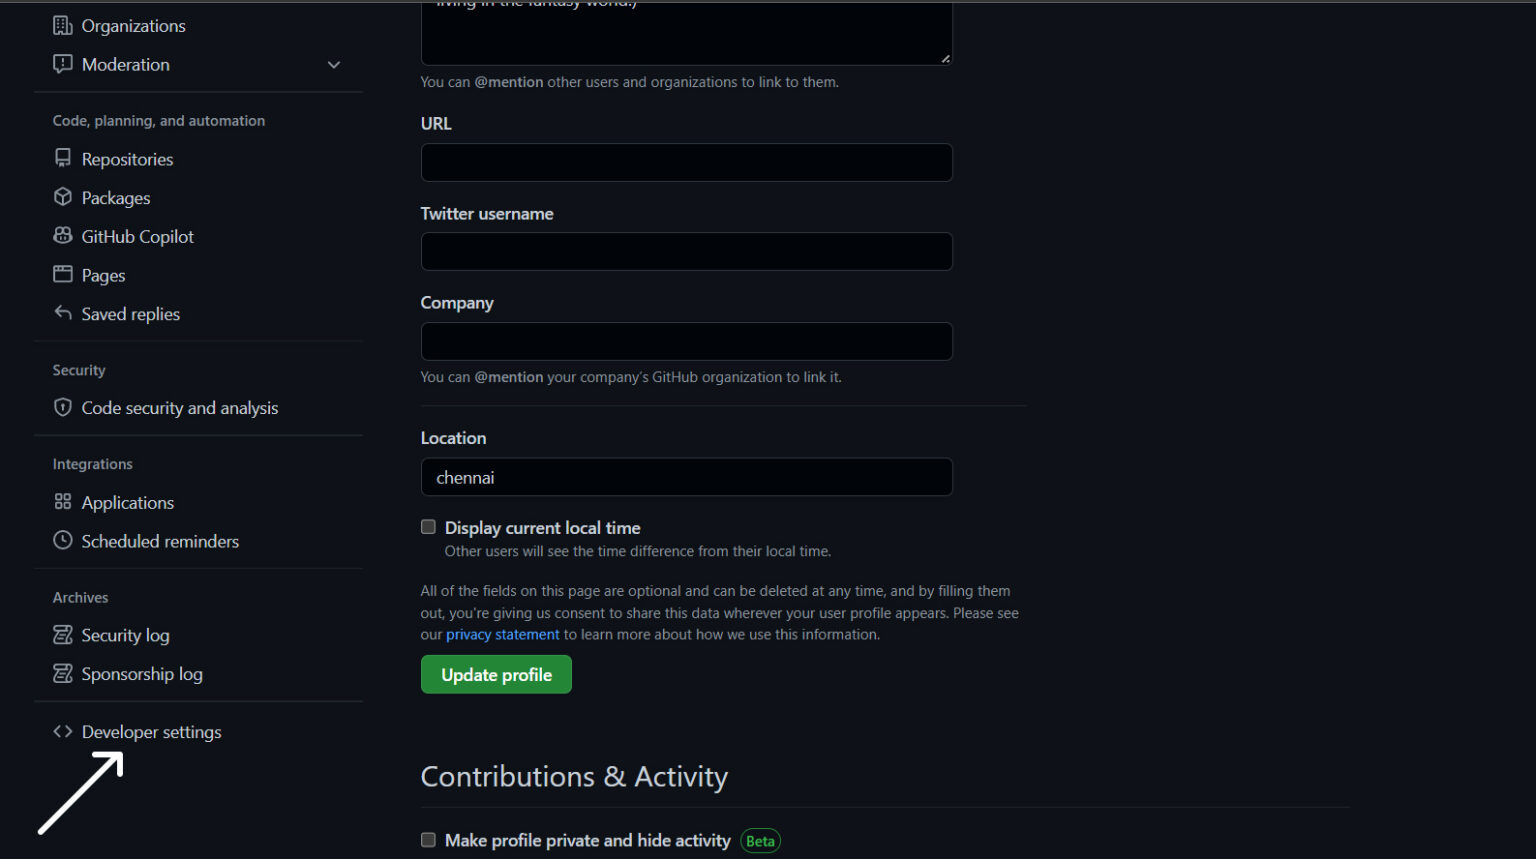Click the Developer settings code icon
1536x859 pixels.
tap(63, 732)
